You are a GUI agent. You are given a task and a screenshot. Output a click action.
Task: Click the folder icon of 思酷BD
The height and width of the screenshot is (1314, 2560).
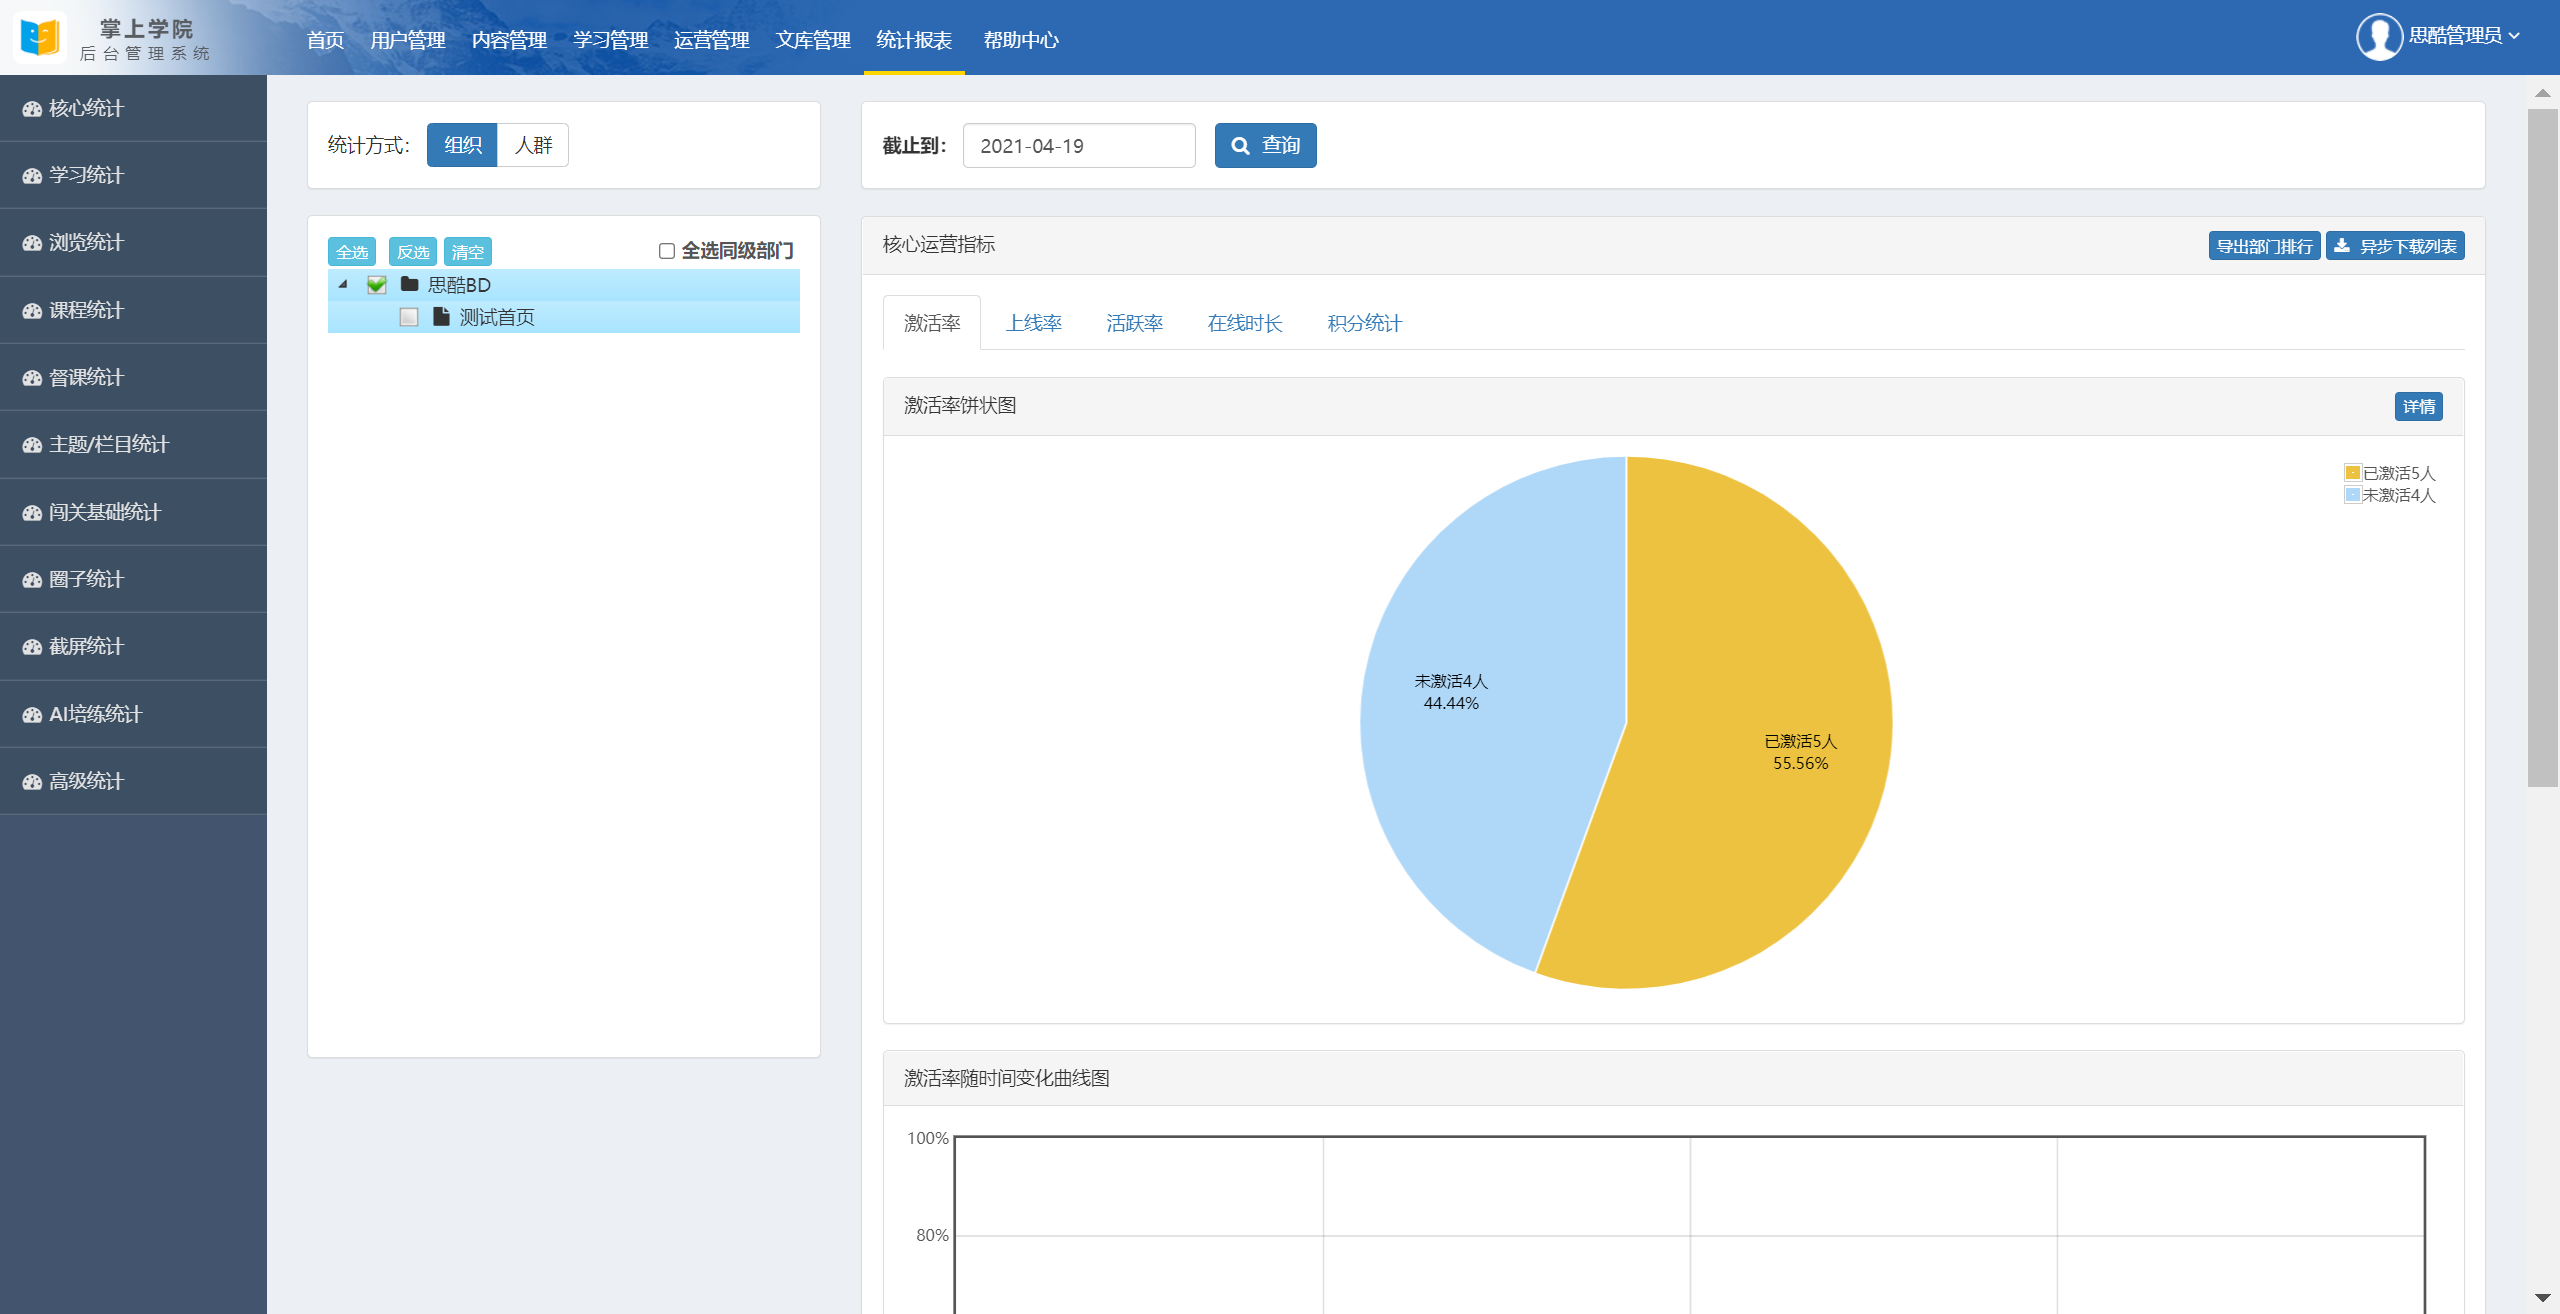click(409, 284)
